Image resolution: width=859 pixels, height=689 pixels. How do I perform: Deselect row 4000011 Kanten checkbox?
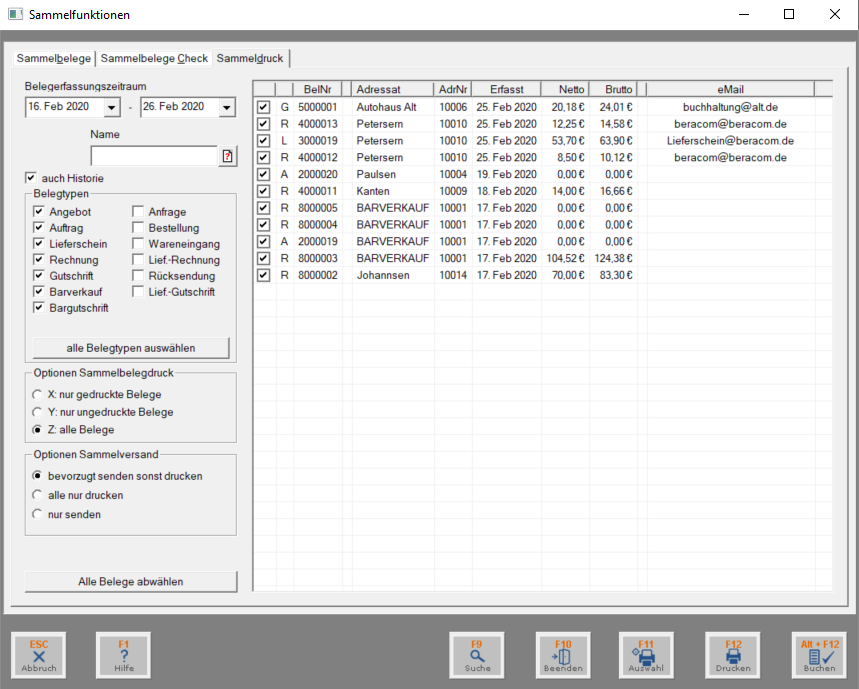[264, 191]
